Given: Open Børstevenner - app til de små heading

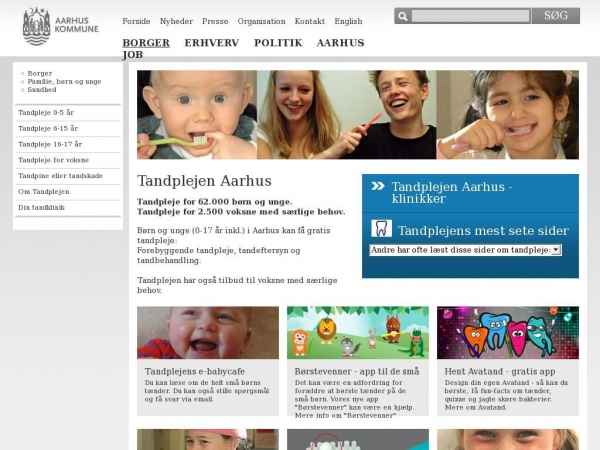Looking at the screenshot, I should click(357, 371).
